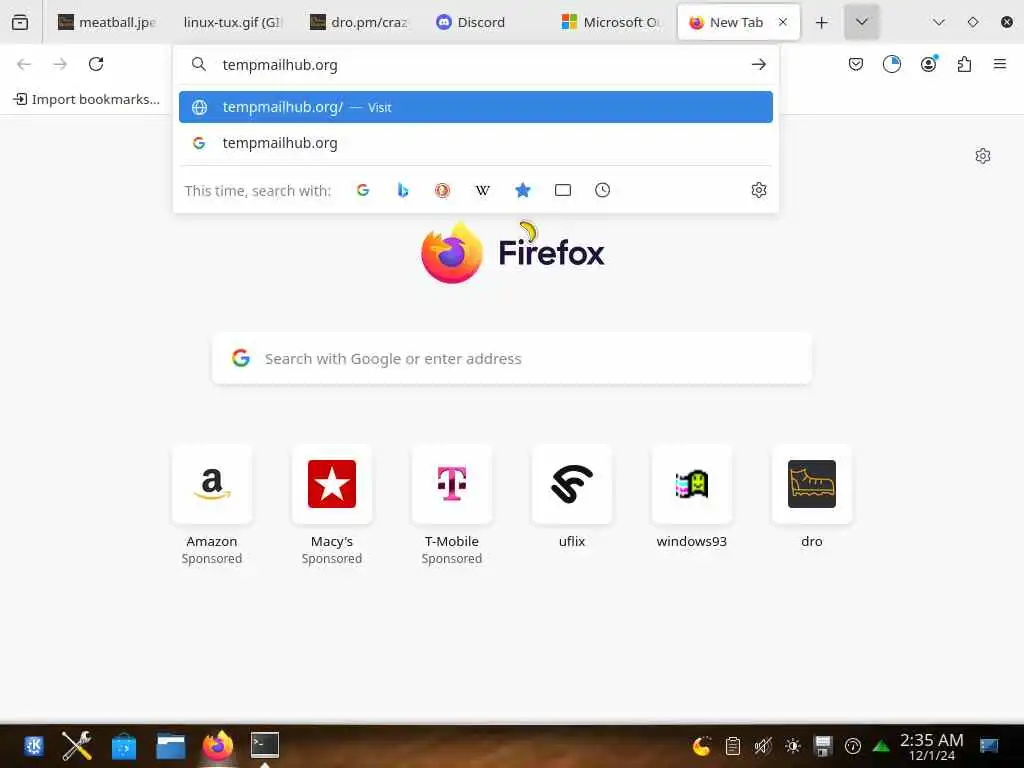1024x768 pixels.
Task: Open the terminal taskbar icon
Action: (x=264, y=744)
